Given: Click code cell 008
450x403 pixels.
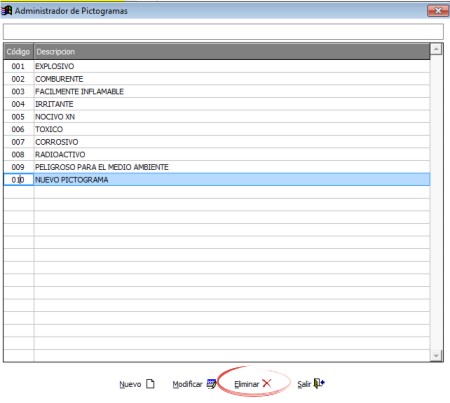Looking at the screenshot, I should coord(18,154).
